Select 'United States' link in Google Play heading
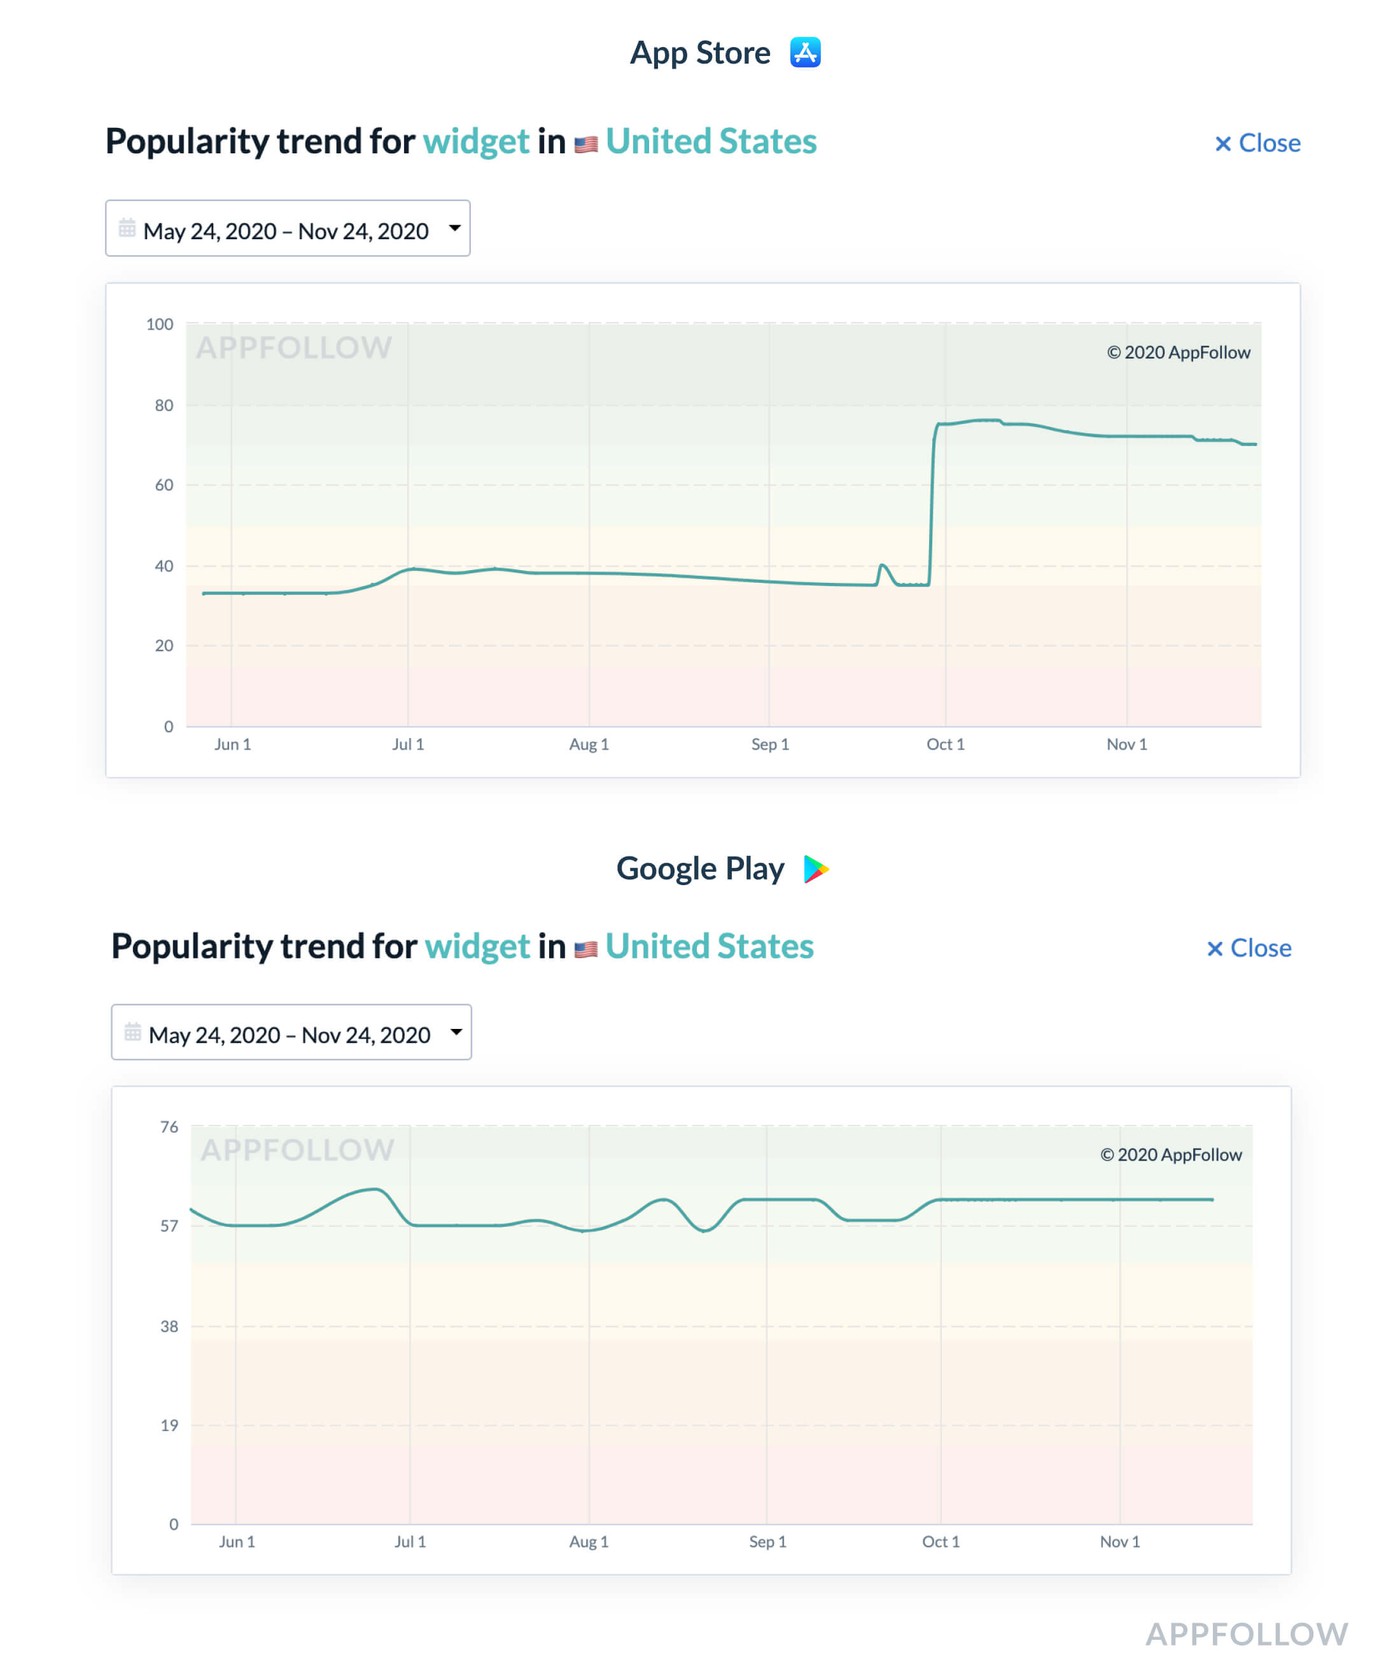1400x1671 pixels. click(x=709, y=947)
